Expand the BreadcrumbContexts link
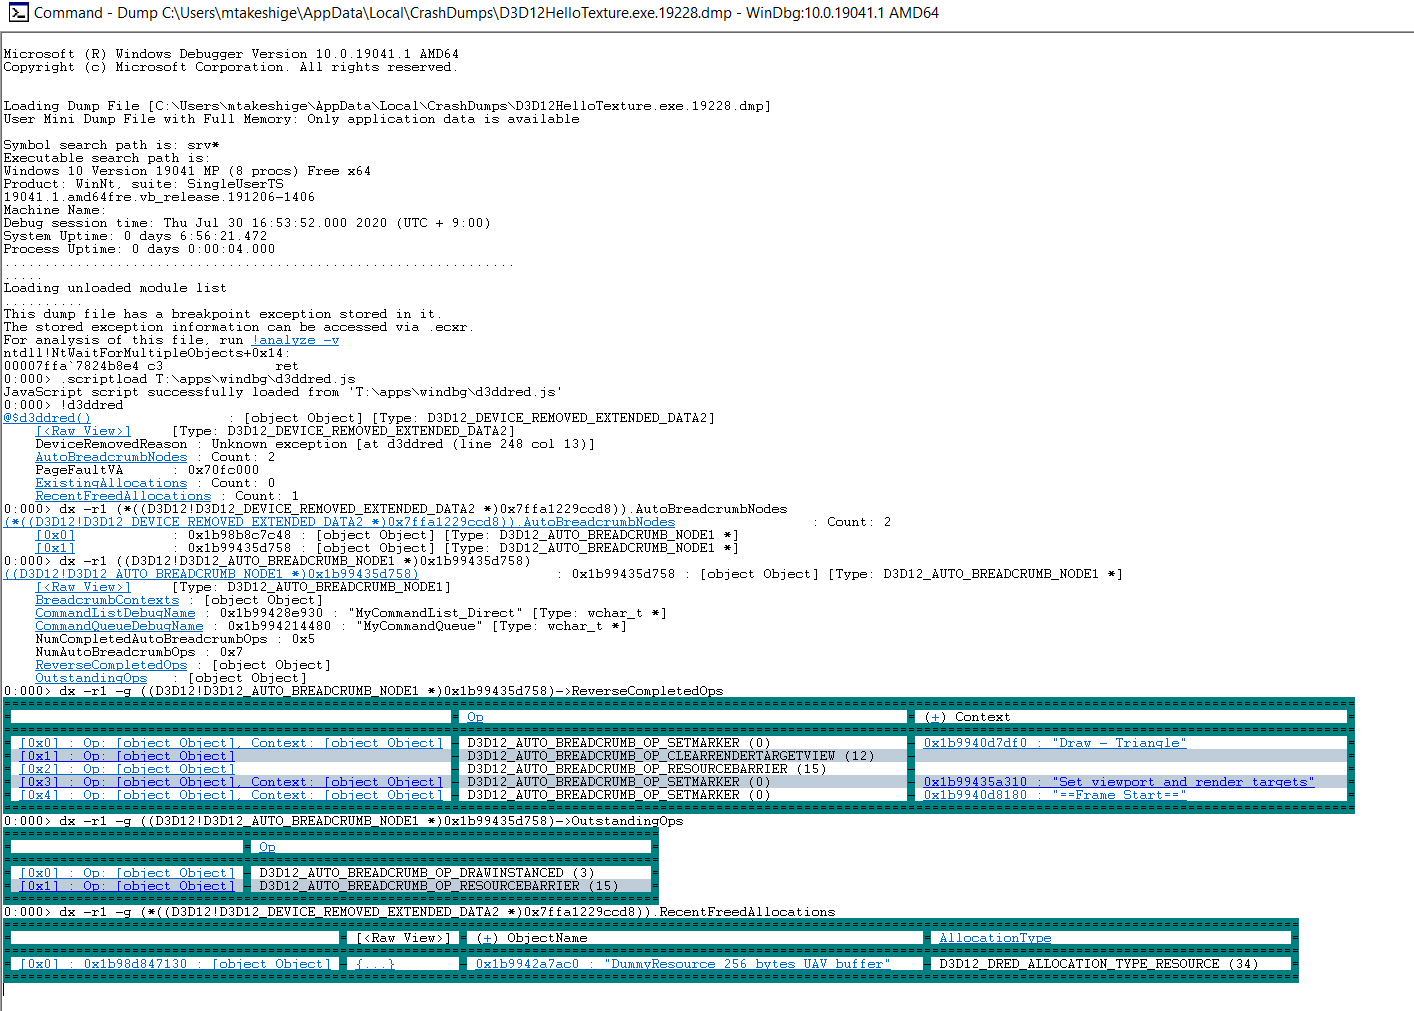The height and width of the screenshot is (1011, 1414). point(107,600)
